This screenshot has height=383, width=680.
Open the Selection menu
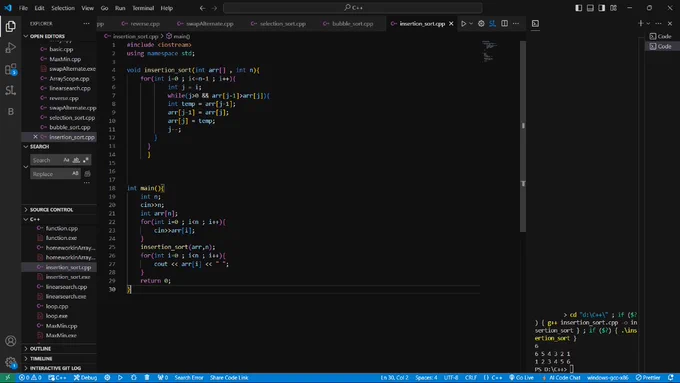[x=63, y=8]
